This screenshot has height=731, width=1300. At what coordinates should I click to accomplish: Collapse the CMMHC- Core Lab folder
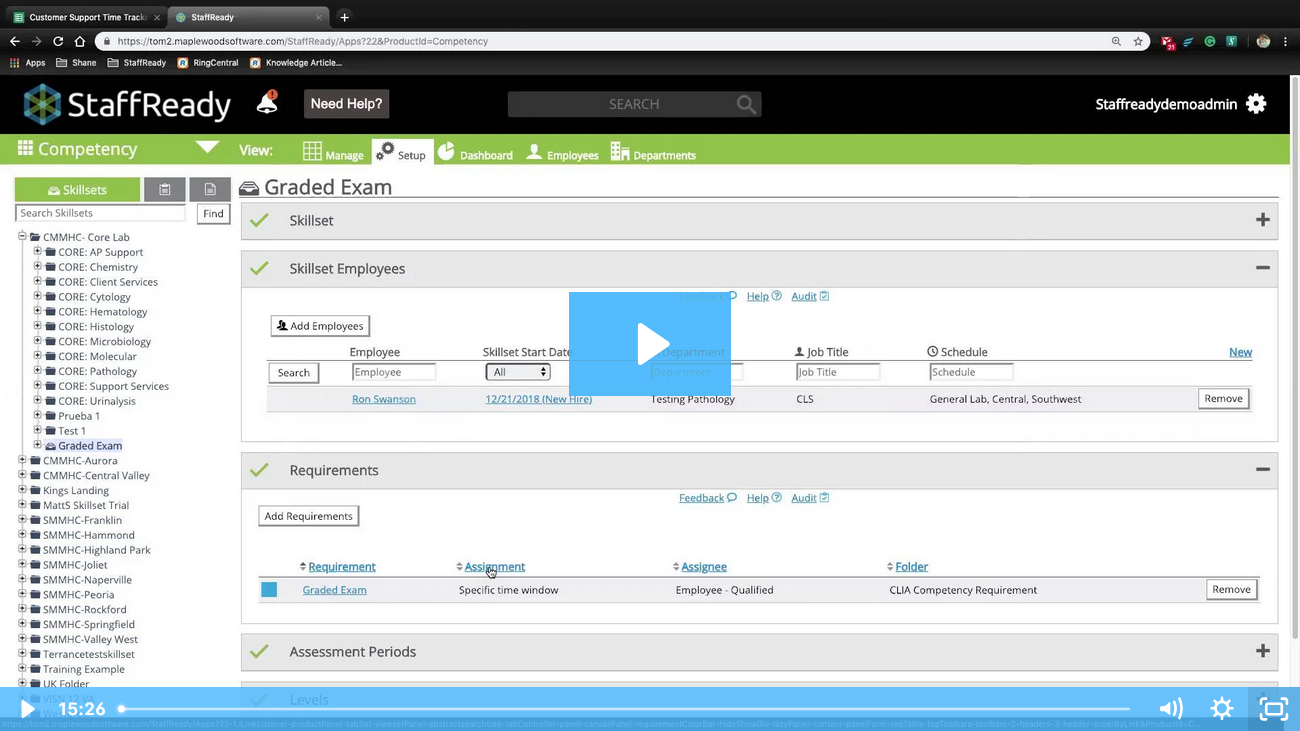point(22,237)
